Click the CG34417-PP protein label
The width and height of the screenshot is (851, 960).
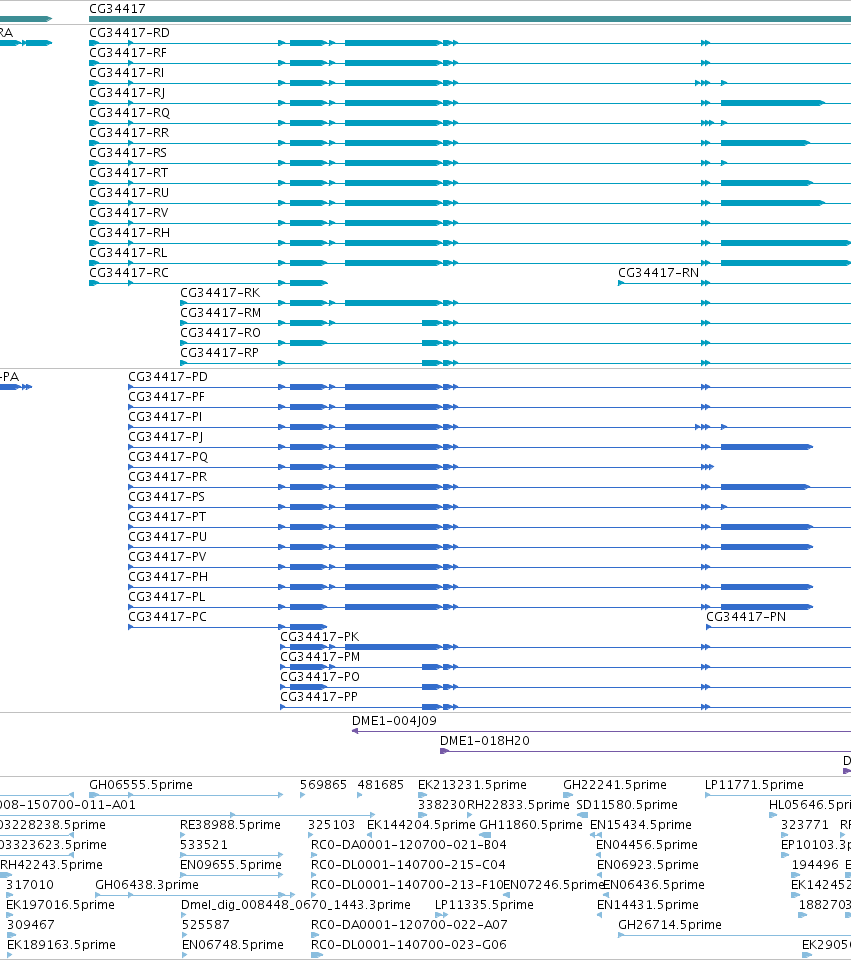pos(319,697)
